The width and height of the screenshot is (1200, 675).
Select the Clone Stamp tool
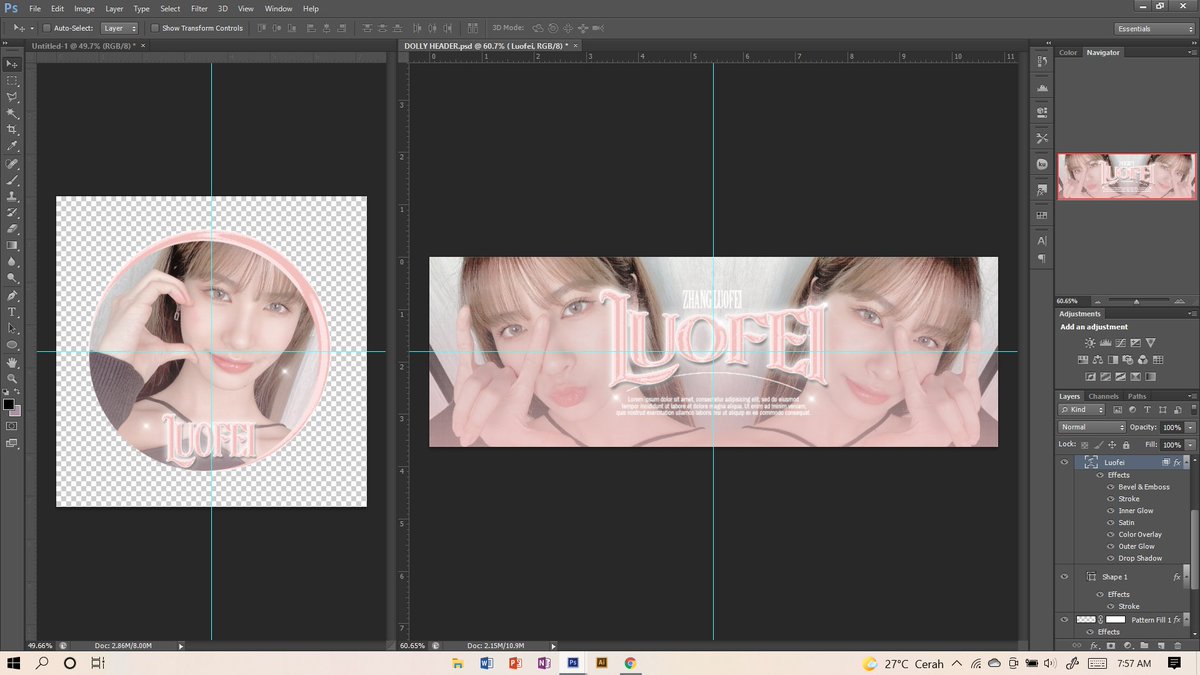tap(13, 196)
